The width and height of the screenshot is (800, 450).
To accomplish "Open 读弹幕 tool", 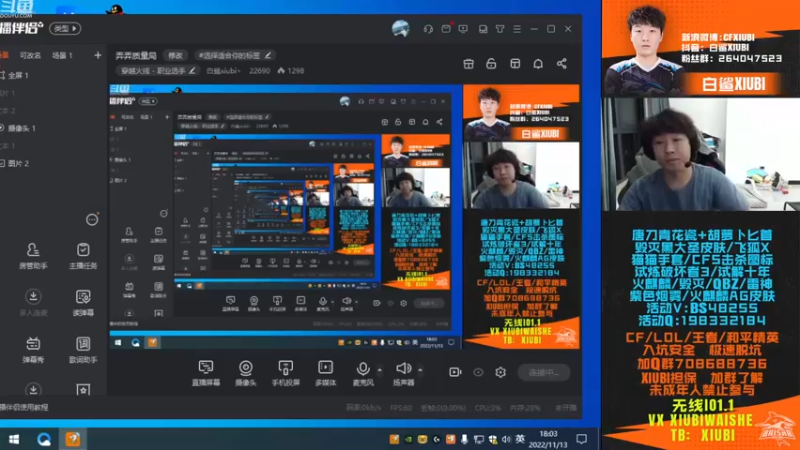I will coord(83,303).
